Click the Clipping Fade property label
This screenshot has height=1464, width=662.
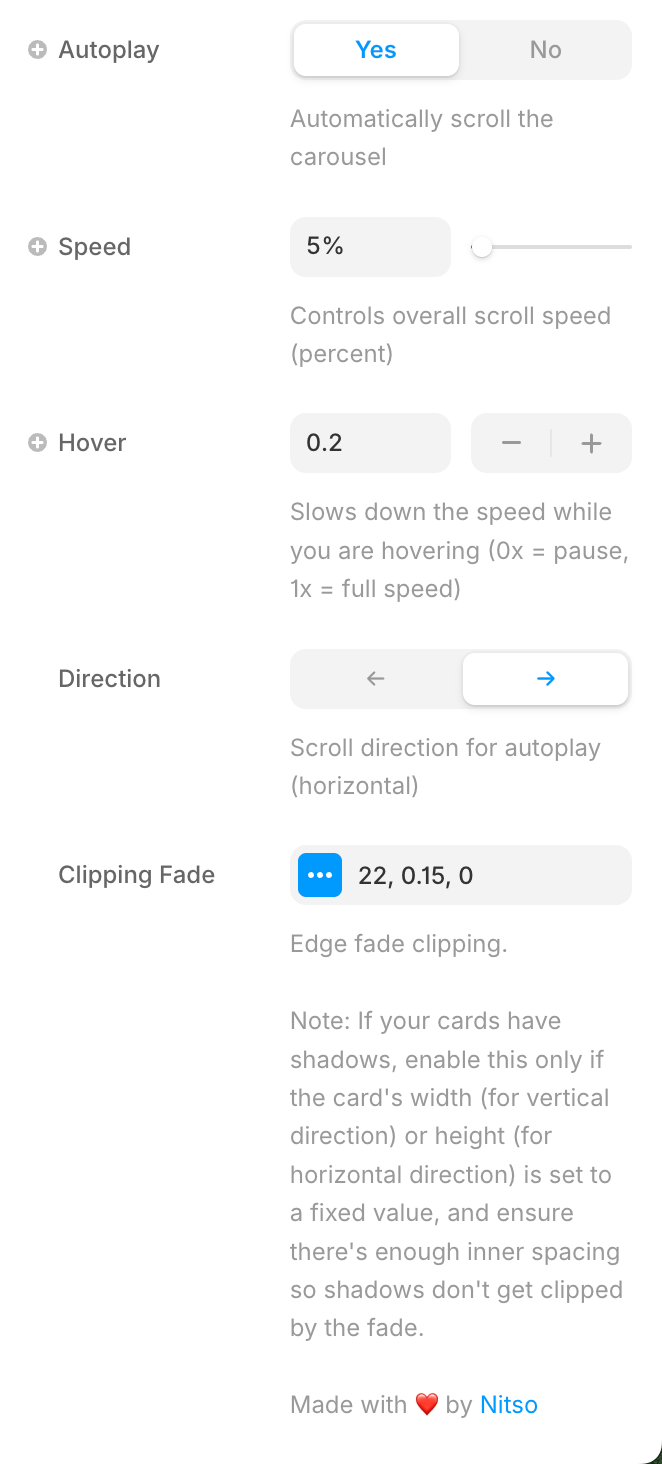point(137,875)
